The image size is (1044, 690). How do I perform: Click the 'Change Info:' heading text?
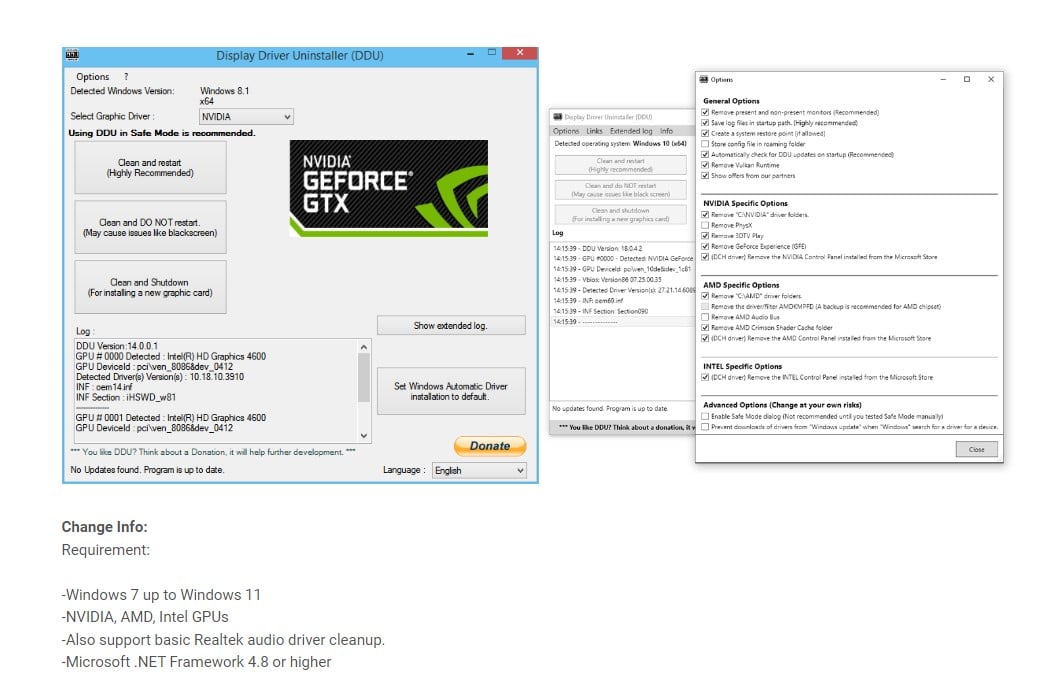105,527
